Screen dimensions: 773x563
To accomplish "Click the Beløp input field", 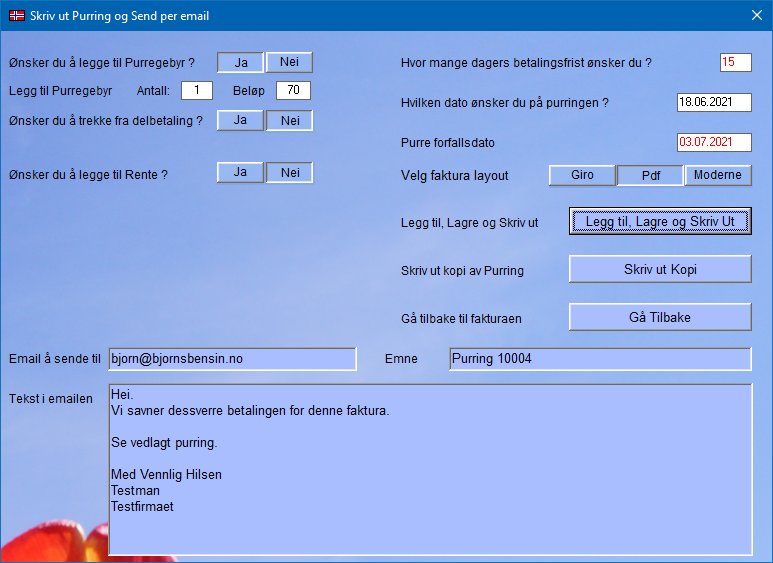I will [x=293, y=90].
